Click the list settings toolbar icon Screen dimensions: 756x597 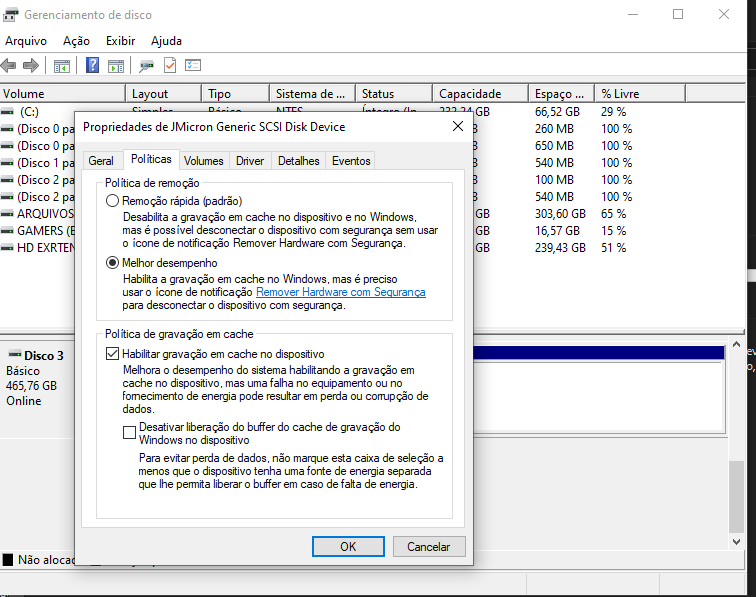point(192,65)
